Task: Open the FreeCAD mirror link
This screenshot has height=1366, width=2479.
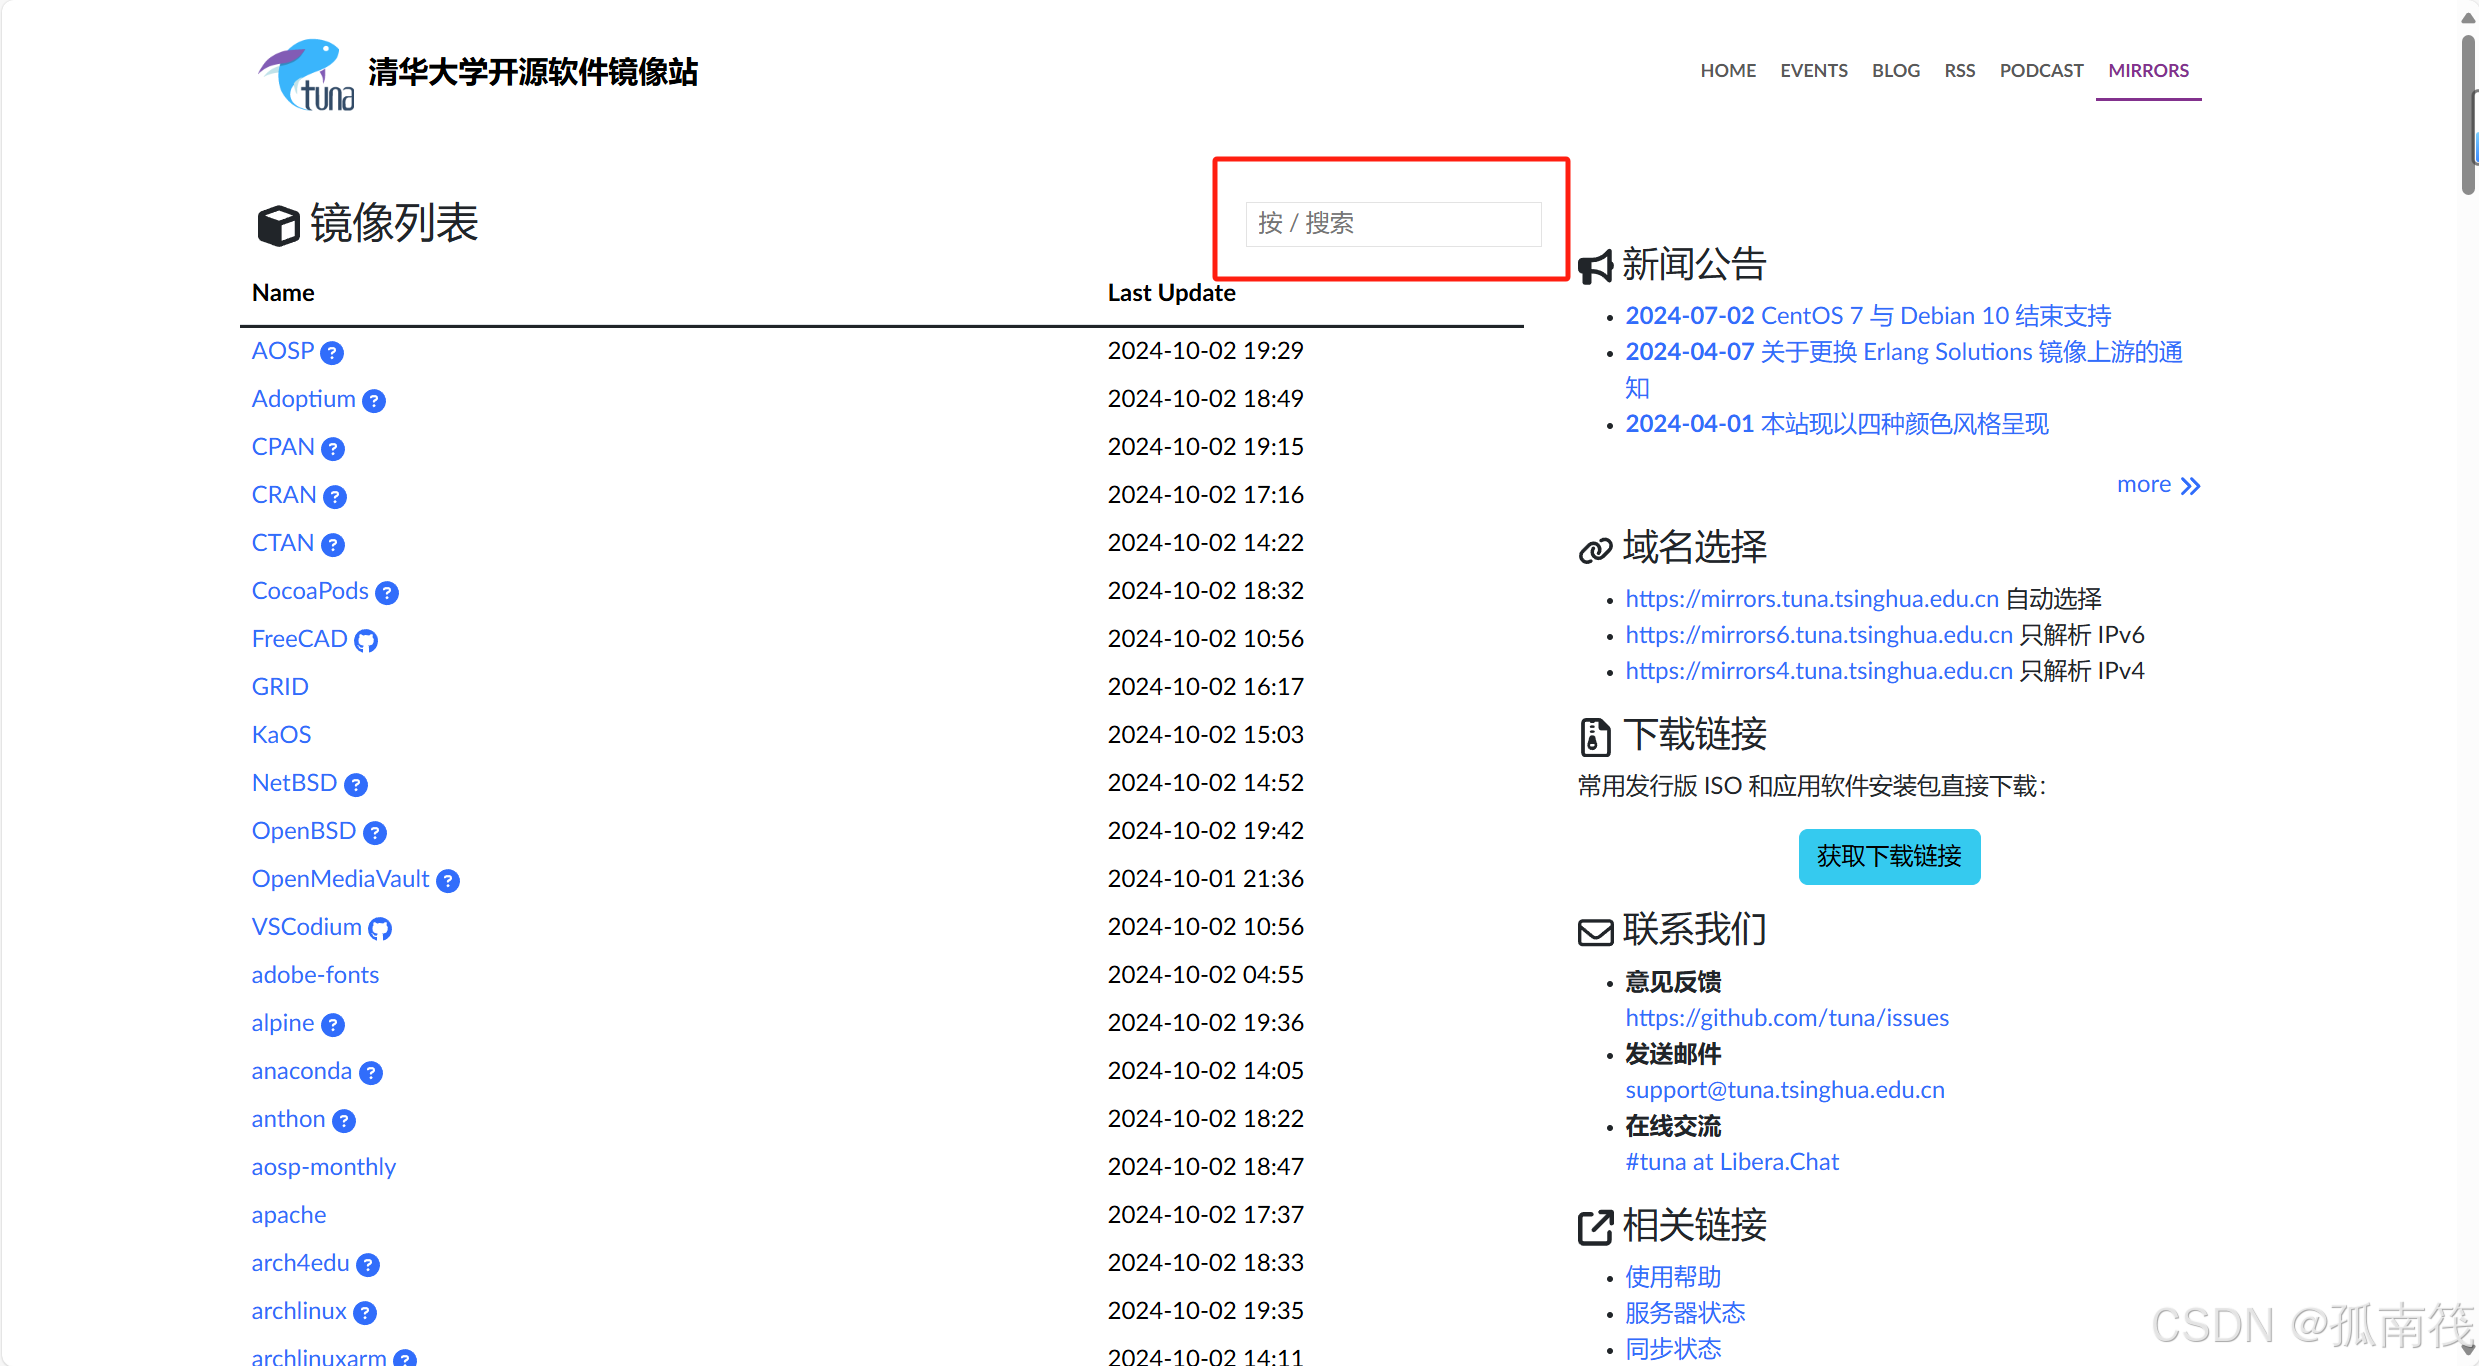Action: click(x=299, y=639)
